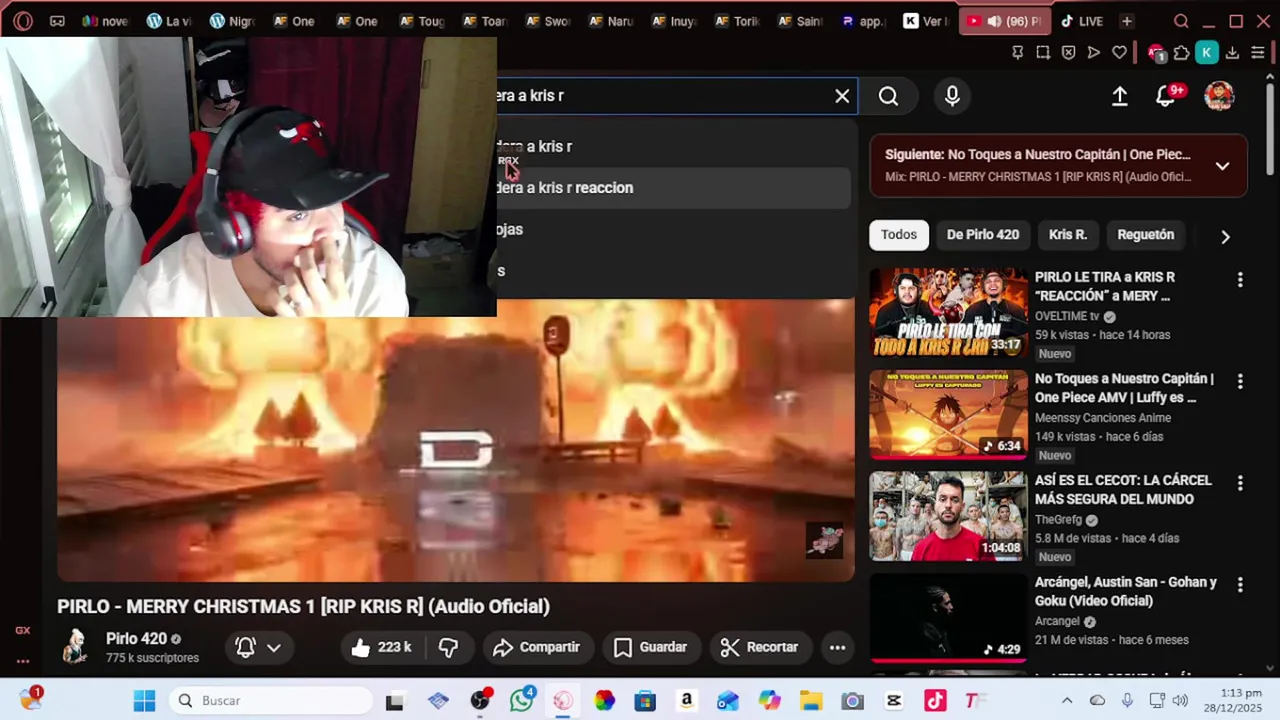The width and height of the screenshot is (1280, 720).
Task: Open No Toques a Nuestro Capitán thumbnail
Action: click(948, 415)
